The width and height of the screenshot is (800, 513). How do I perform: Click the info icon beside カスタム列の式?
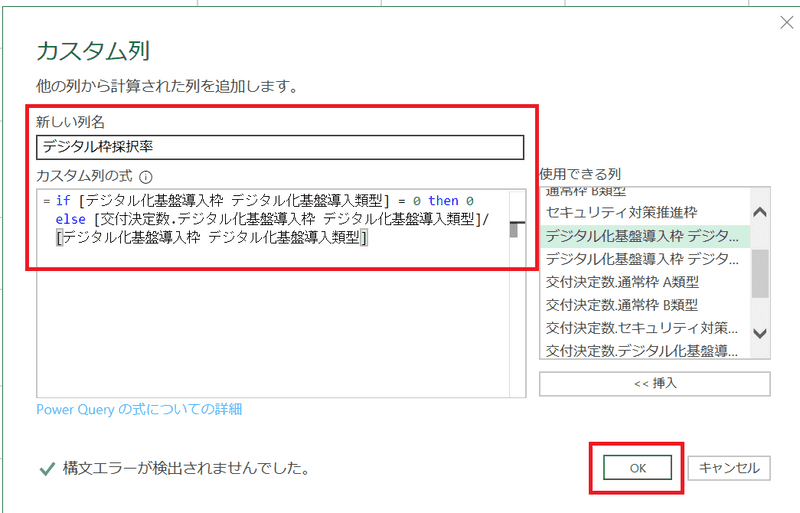pyautogui.click(x=146, y=177)
